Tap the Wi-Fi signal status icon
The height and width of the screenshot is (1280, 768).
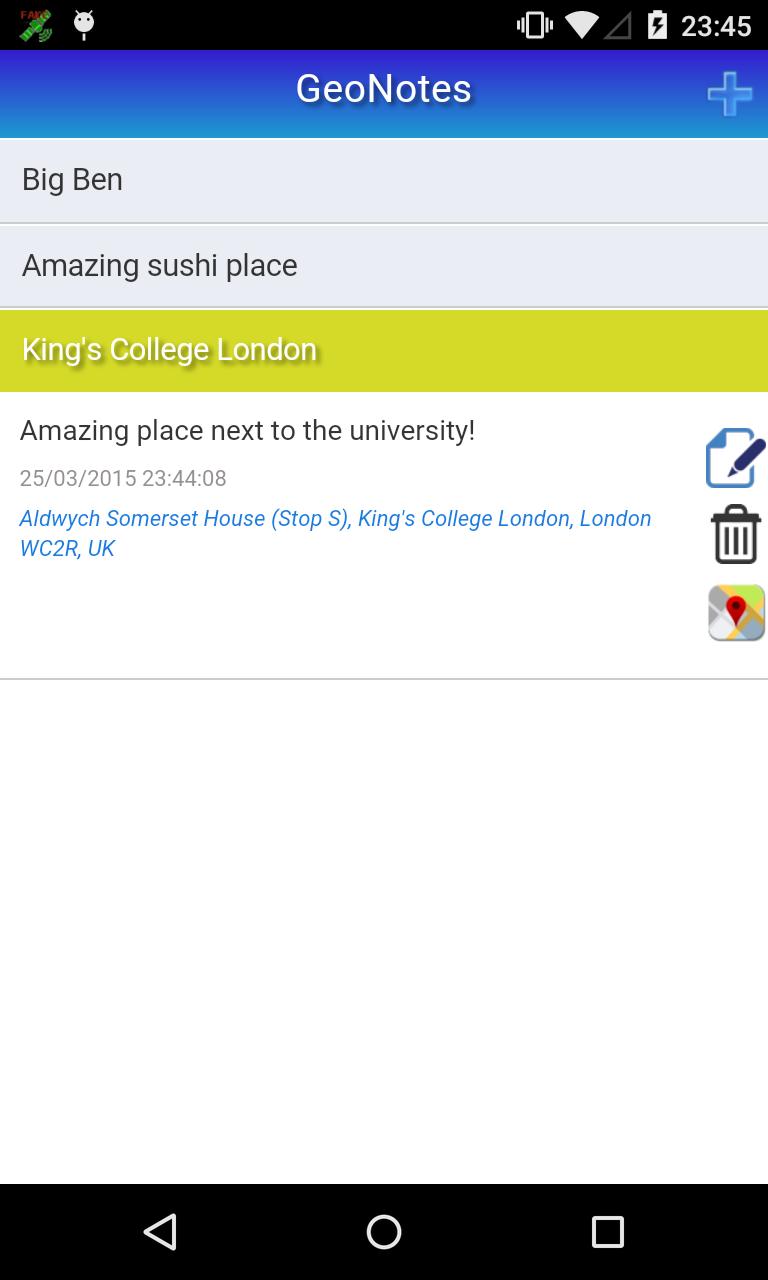[582, 25]
